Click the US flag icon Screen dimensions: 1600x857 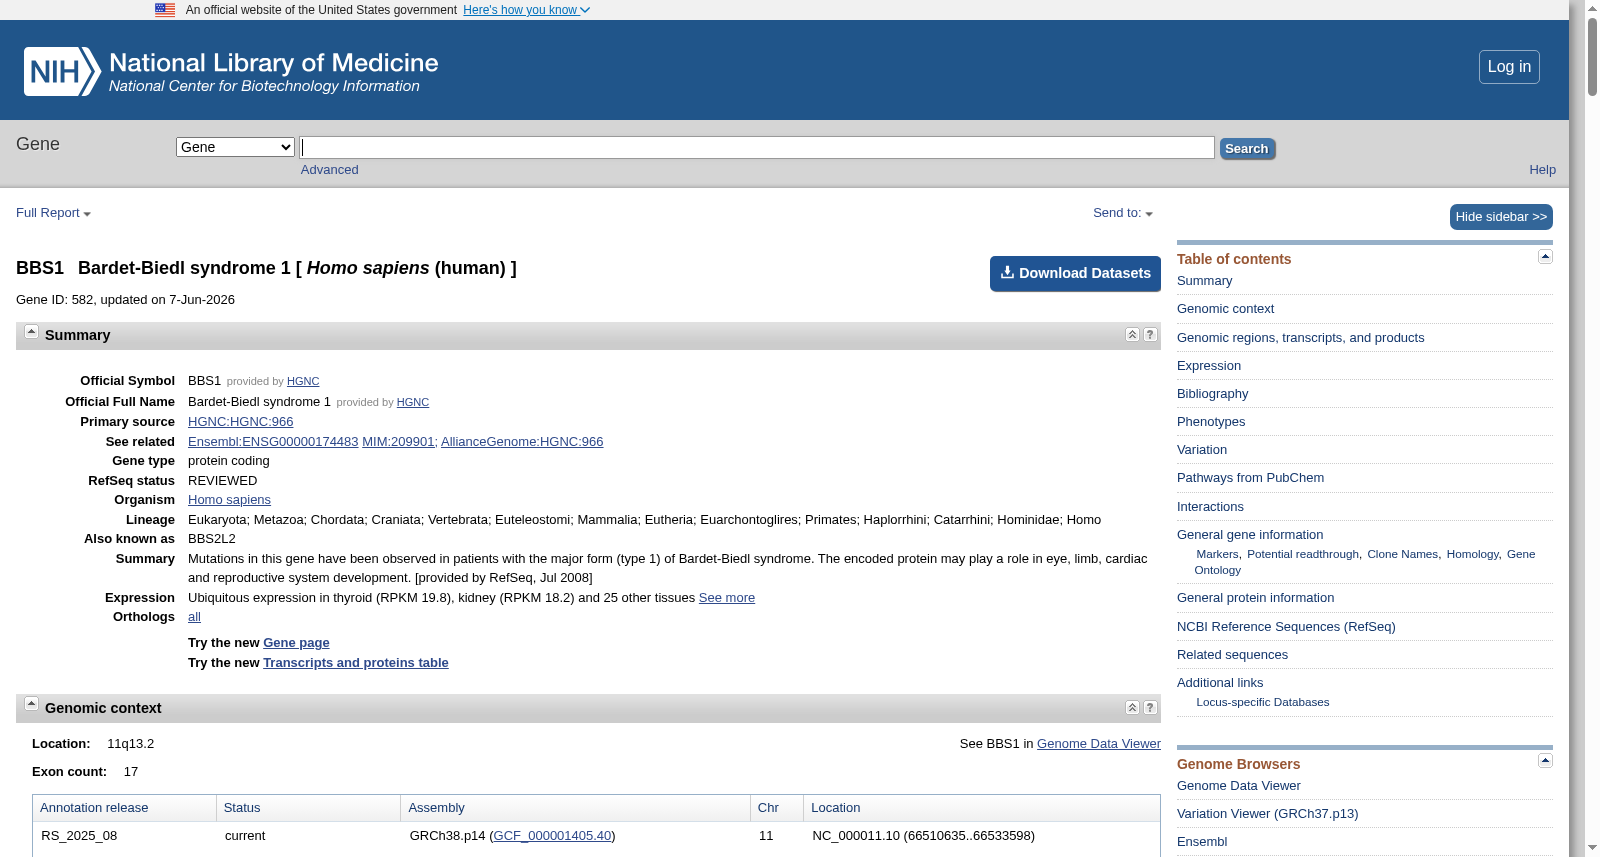(x=165, y=10)
